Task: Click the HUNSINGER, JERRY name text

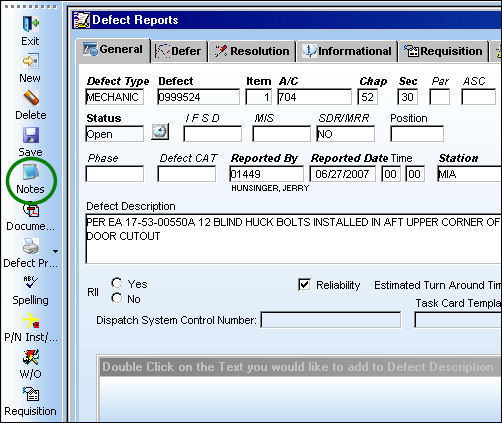Action: tap(270, 188)
